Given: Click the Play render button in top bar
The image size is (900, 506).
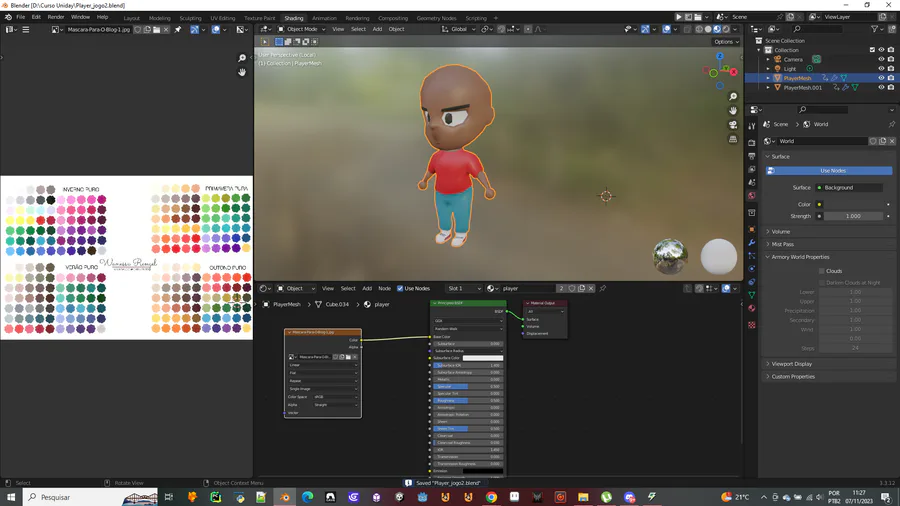Looking at the screenshot, I should [x=679, y=17].
